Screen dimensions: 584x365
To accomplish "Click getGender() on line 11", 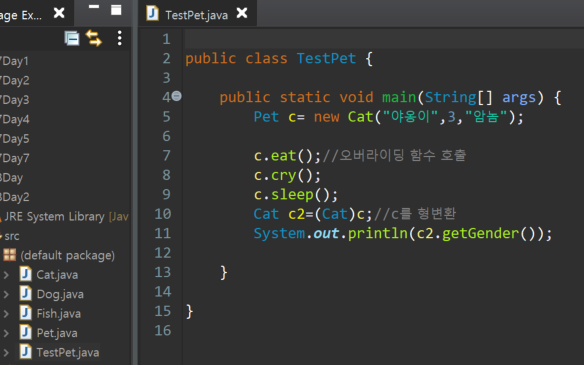I will pos(480,234).
